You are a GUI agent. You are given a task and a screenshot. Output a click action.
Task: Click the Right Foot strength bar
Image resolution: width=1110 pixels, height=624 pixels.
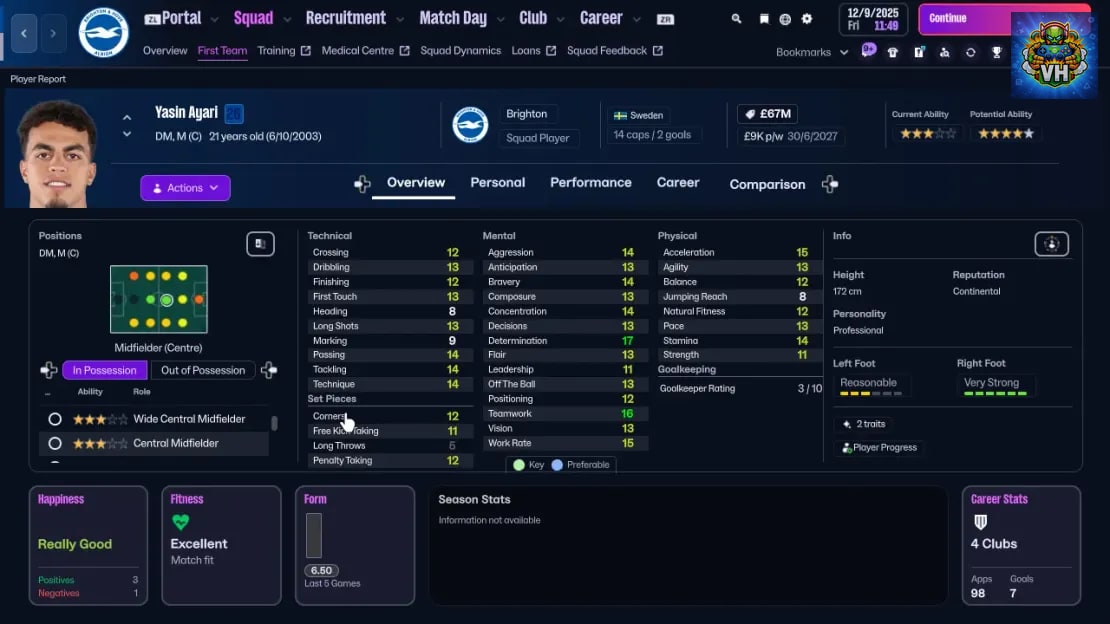995,393
